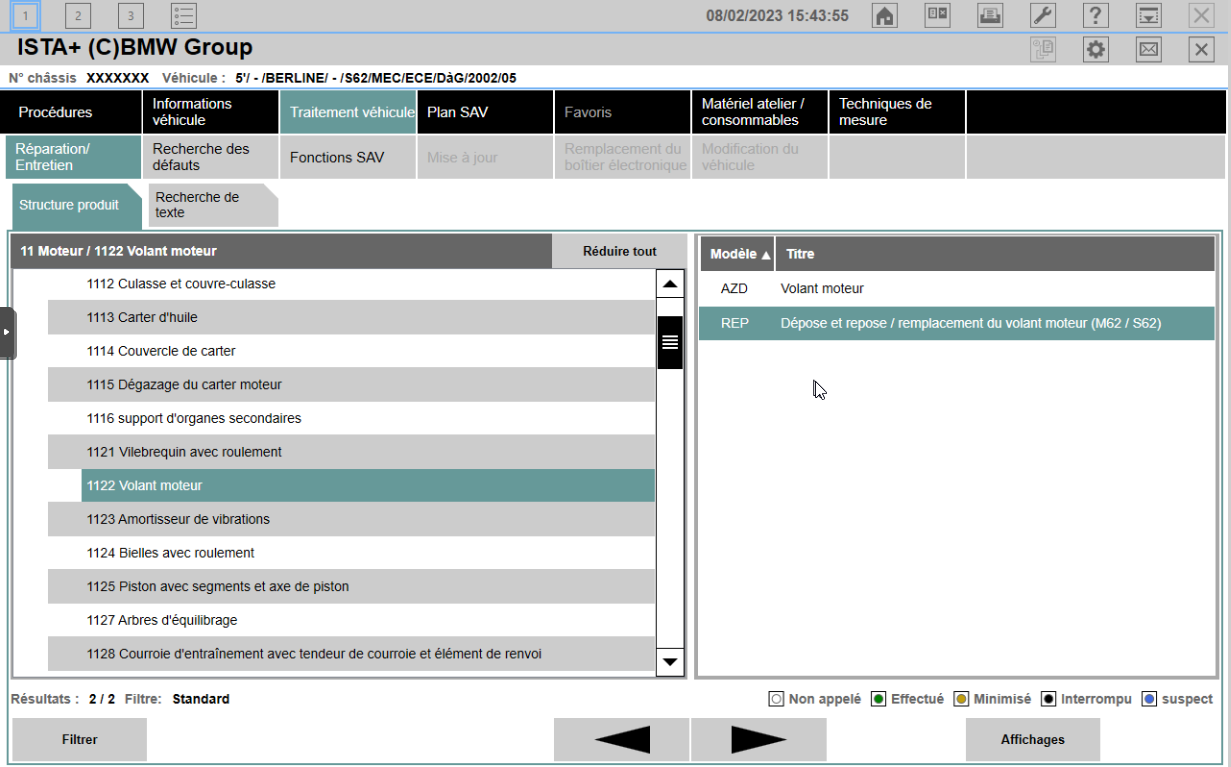Image resolution: width=1231 pixels, height=767 pixels.
Task: Click the Non appelé legend indicator
Action: [x=776, y=699]
